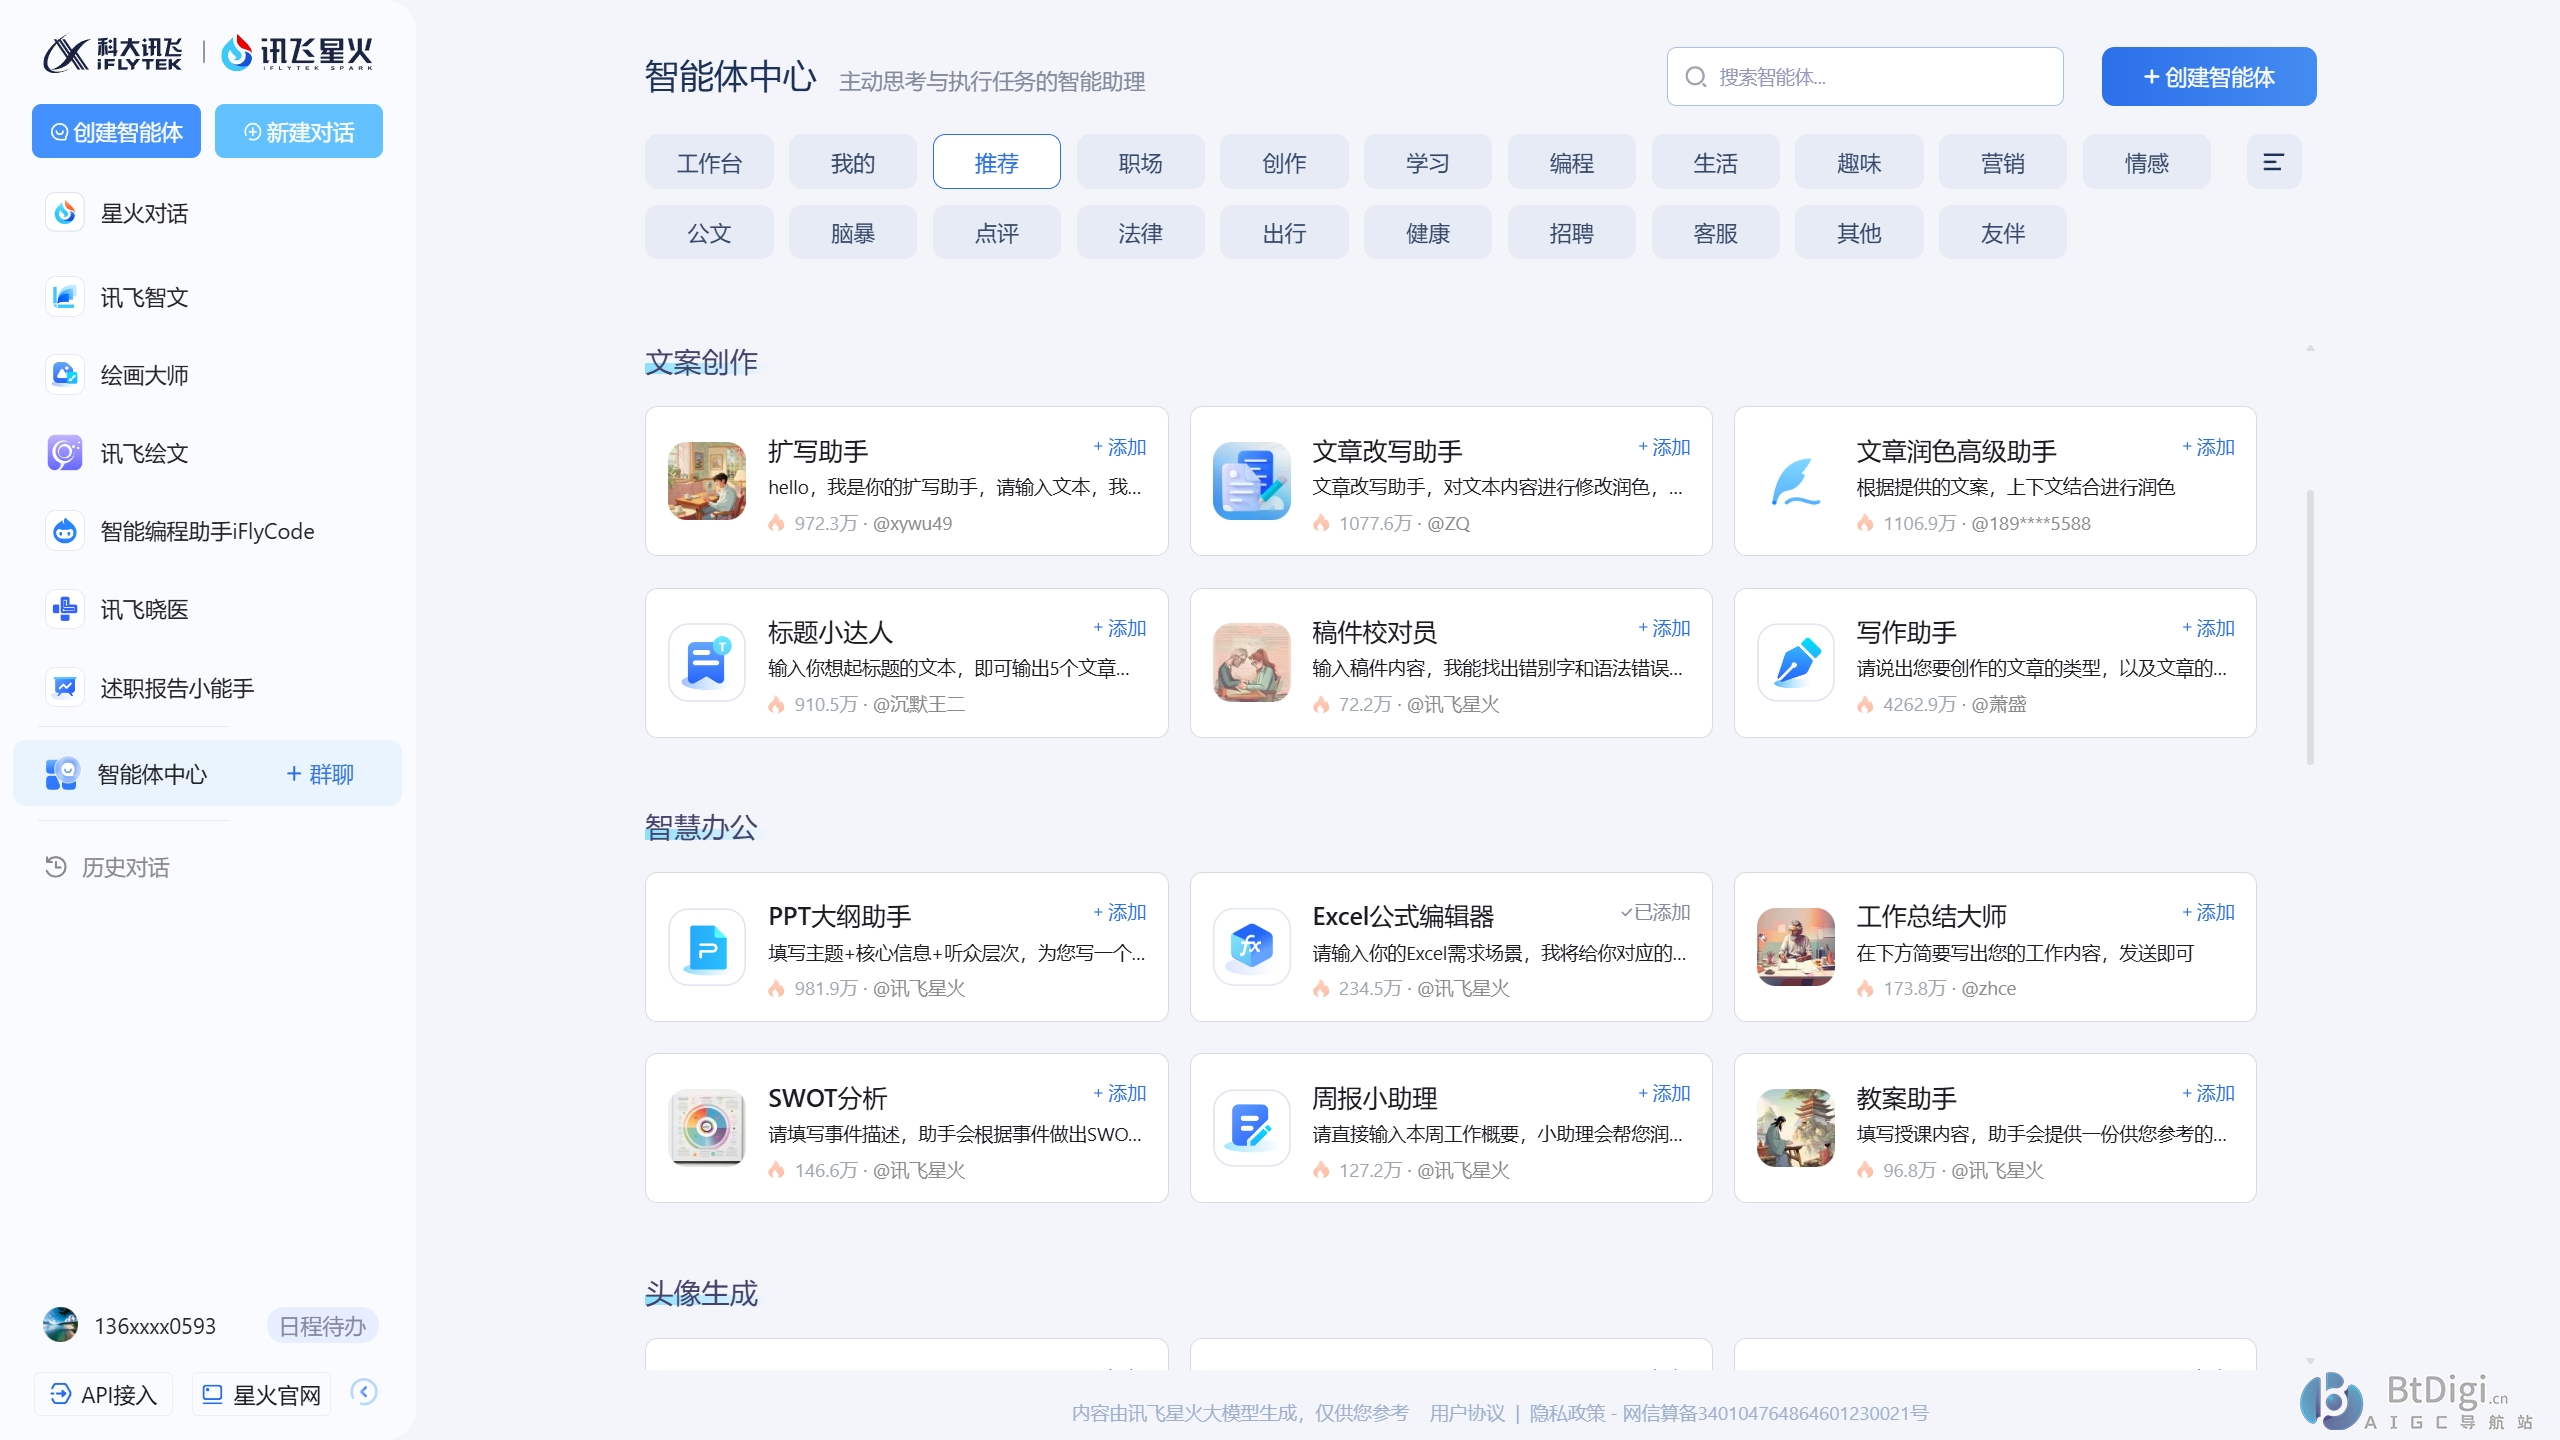
Task: Open 日程待办 button
Action: [x=322, y=1326]
